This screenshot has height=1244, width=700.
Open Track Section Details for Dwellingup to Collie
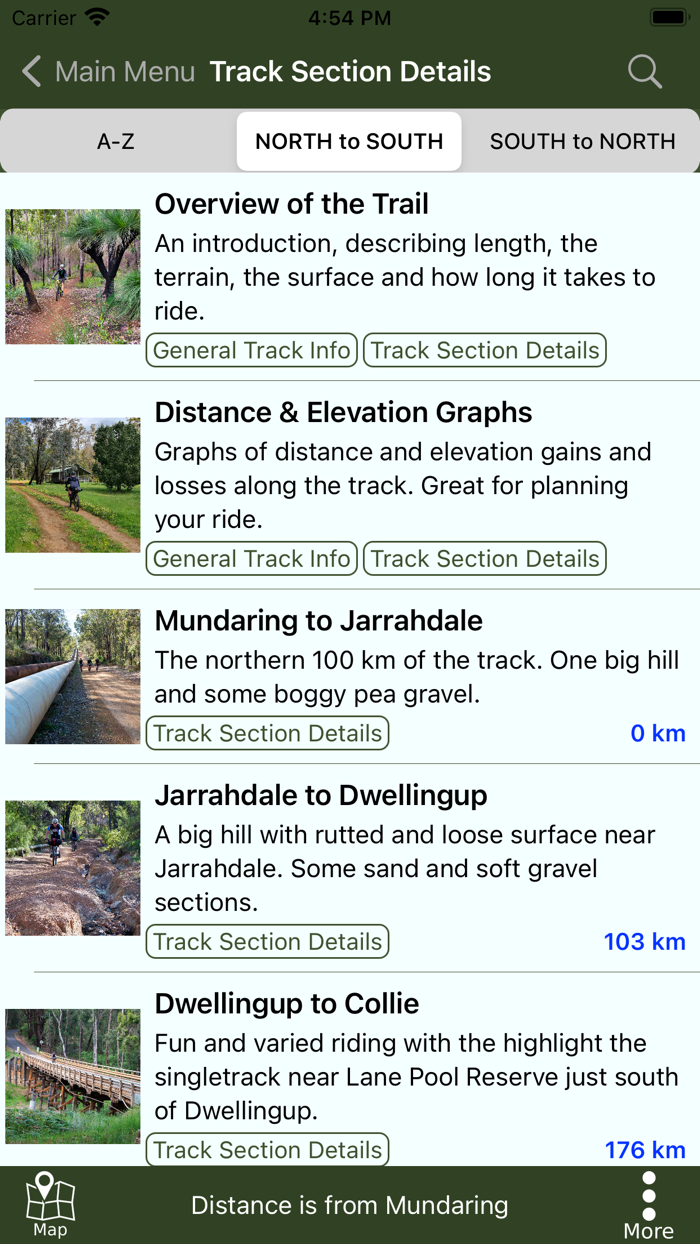pyautogui.click(x=266, y=1149)
